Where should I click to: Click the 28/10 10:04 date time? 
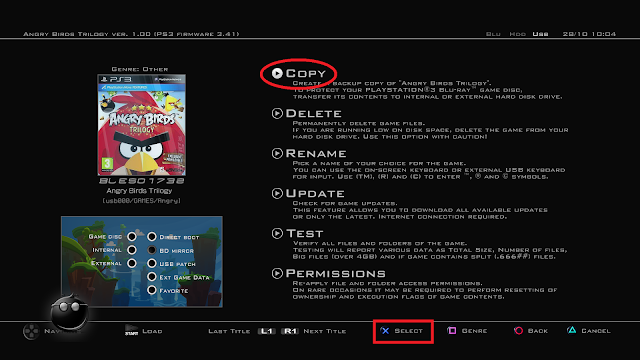589,34
